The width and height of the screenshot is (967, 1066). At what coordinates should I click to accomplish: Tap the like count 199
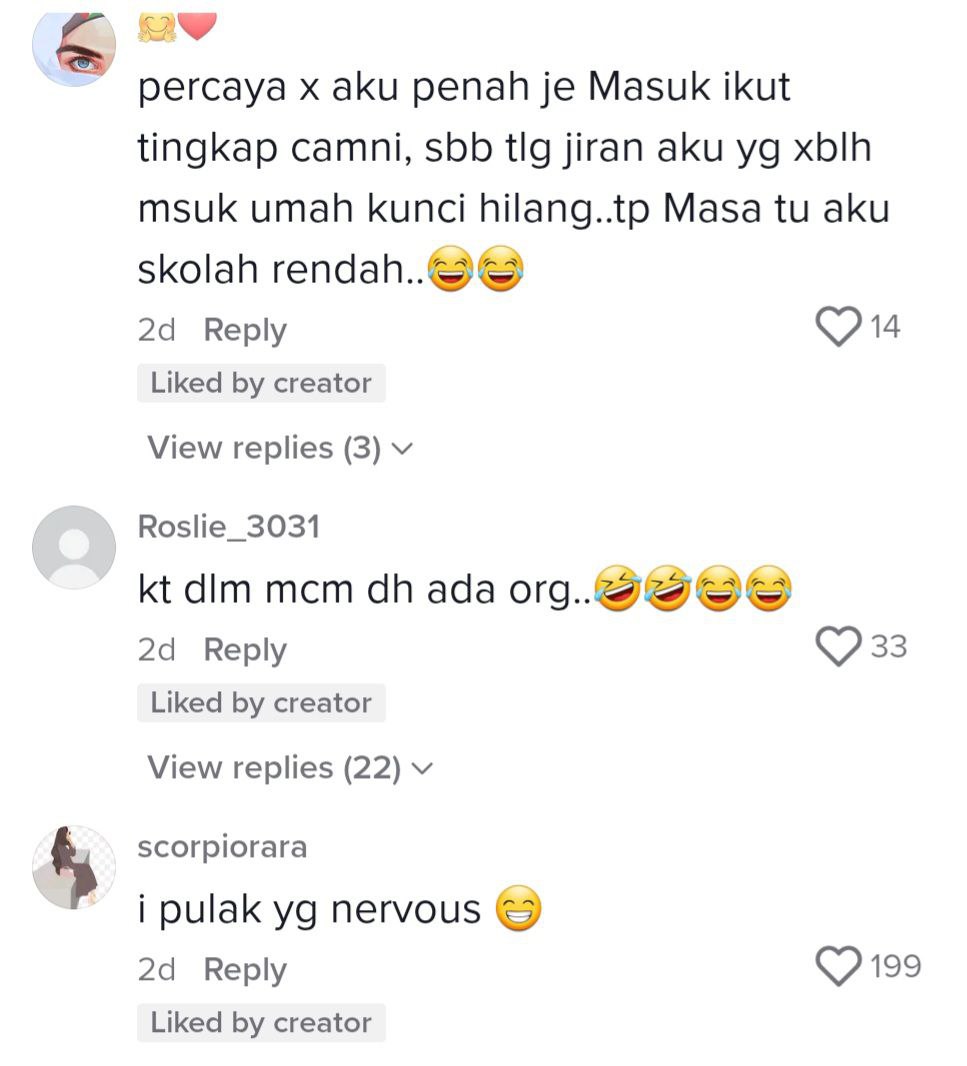tap(896, 966)
